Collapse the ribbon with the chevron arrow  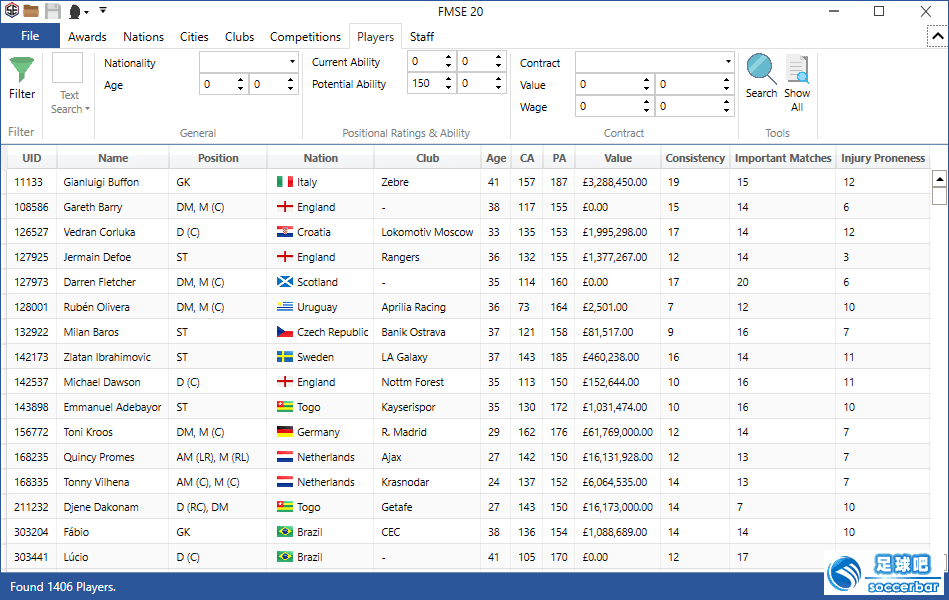935,37
